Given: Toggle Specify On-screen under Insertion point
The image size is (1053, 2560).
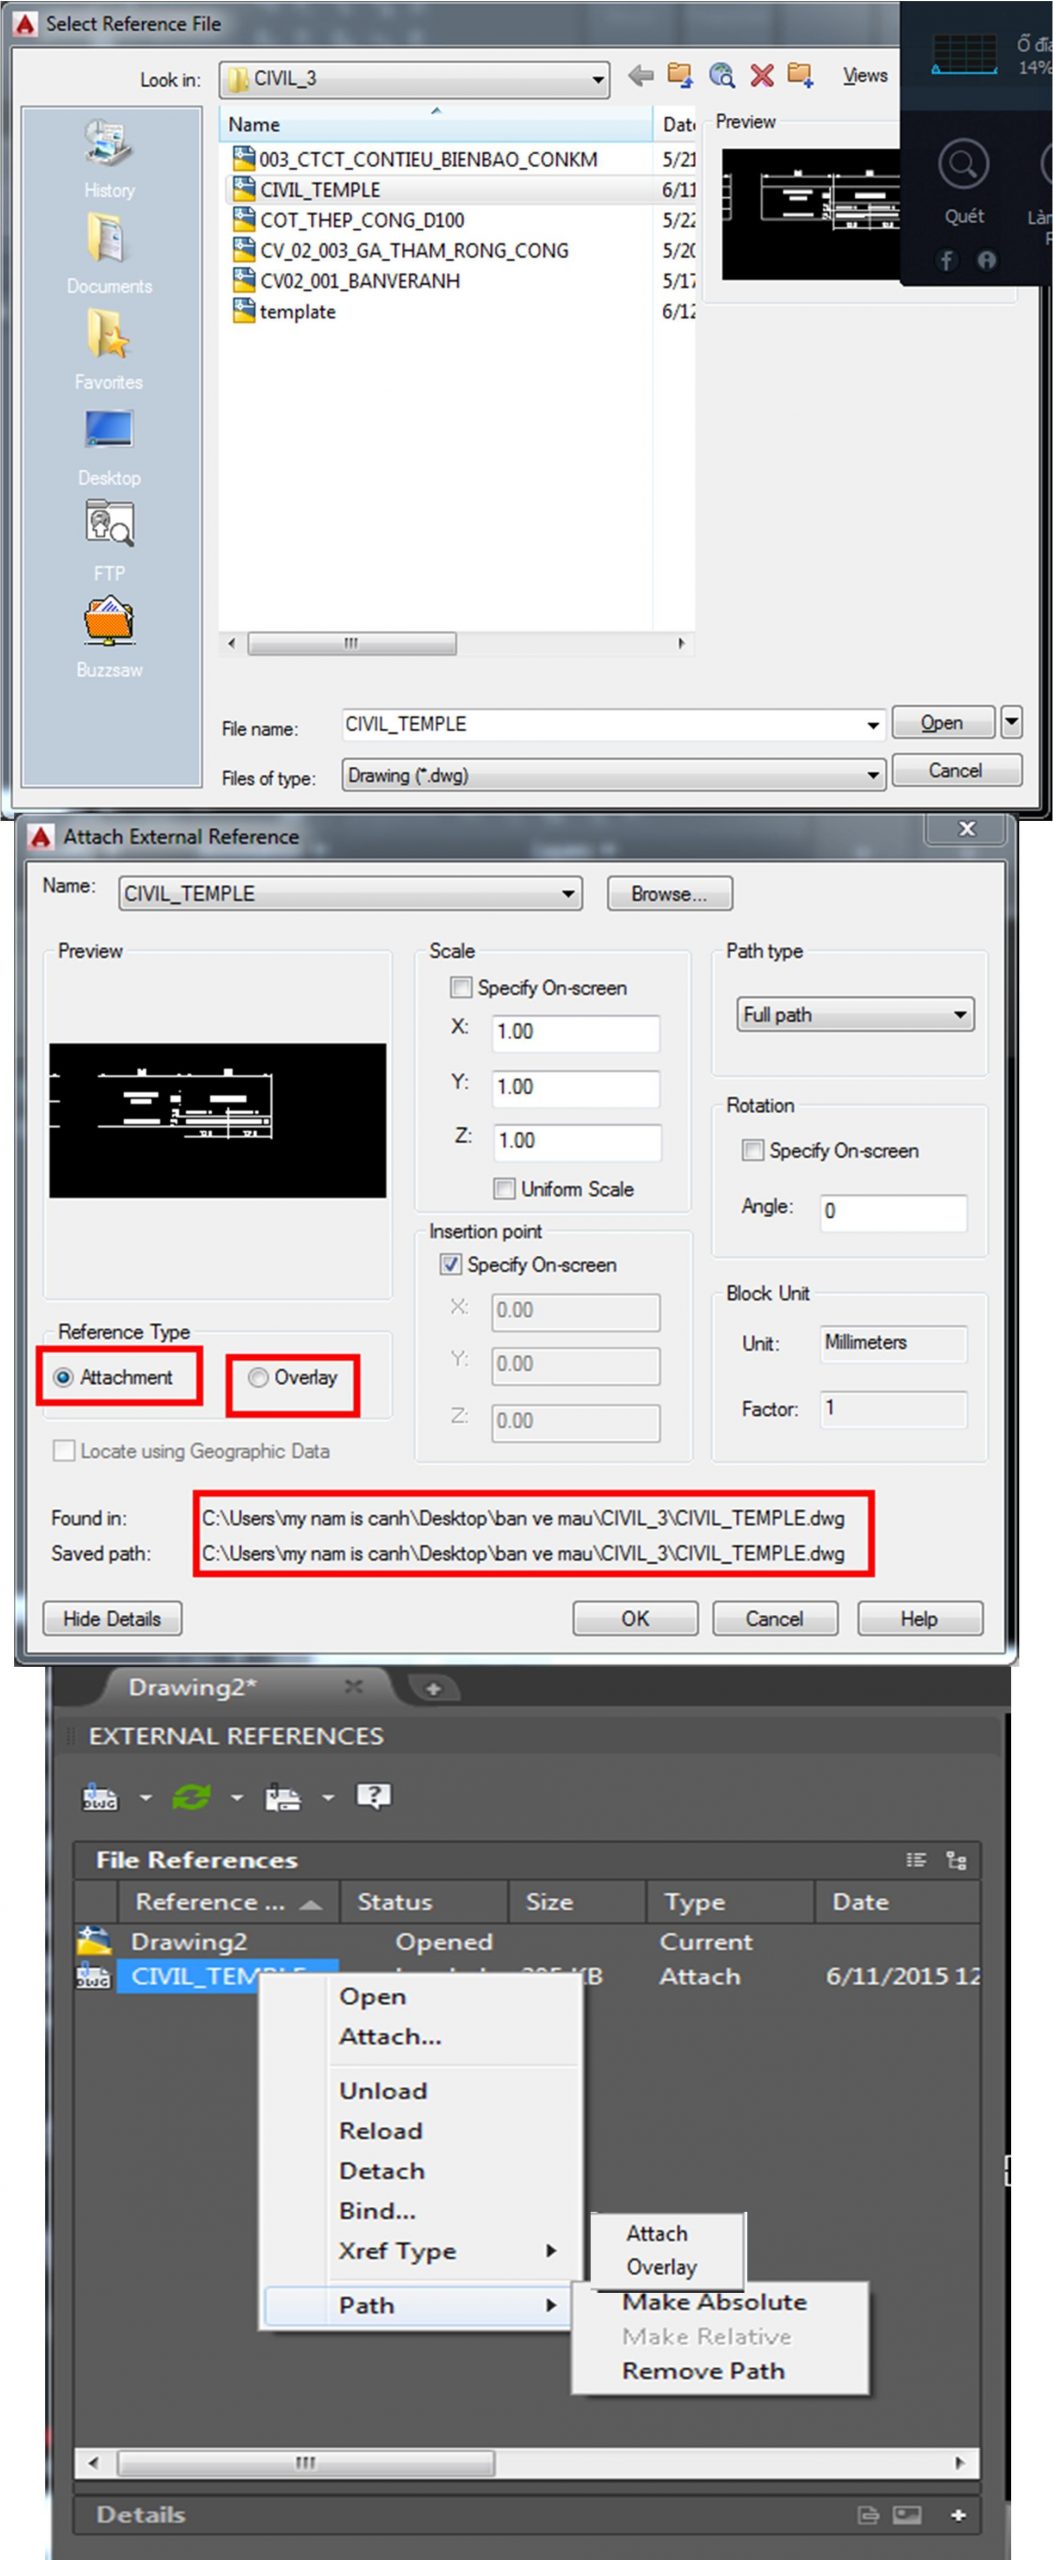Looking at the screenshot, I should tap(451, 1264).
